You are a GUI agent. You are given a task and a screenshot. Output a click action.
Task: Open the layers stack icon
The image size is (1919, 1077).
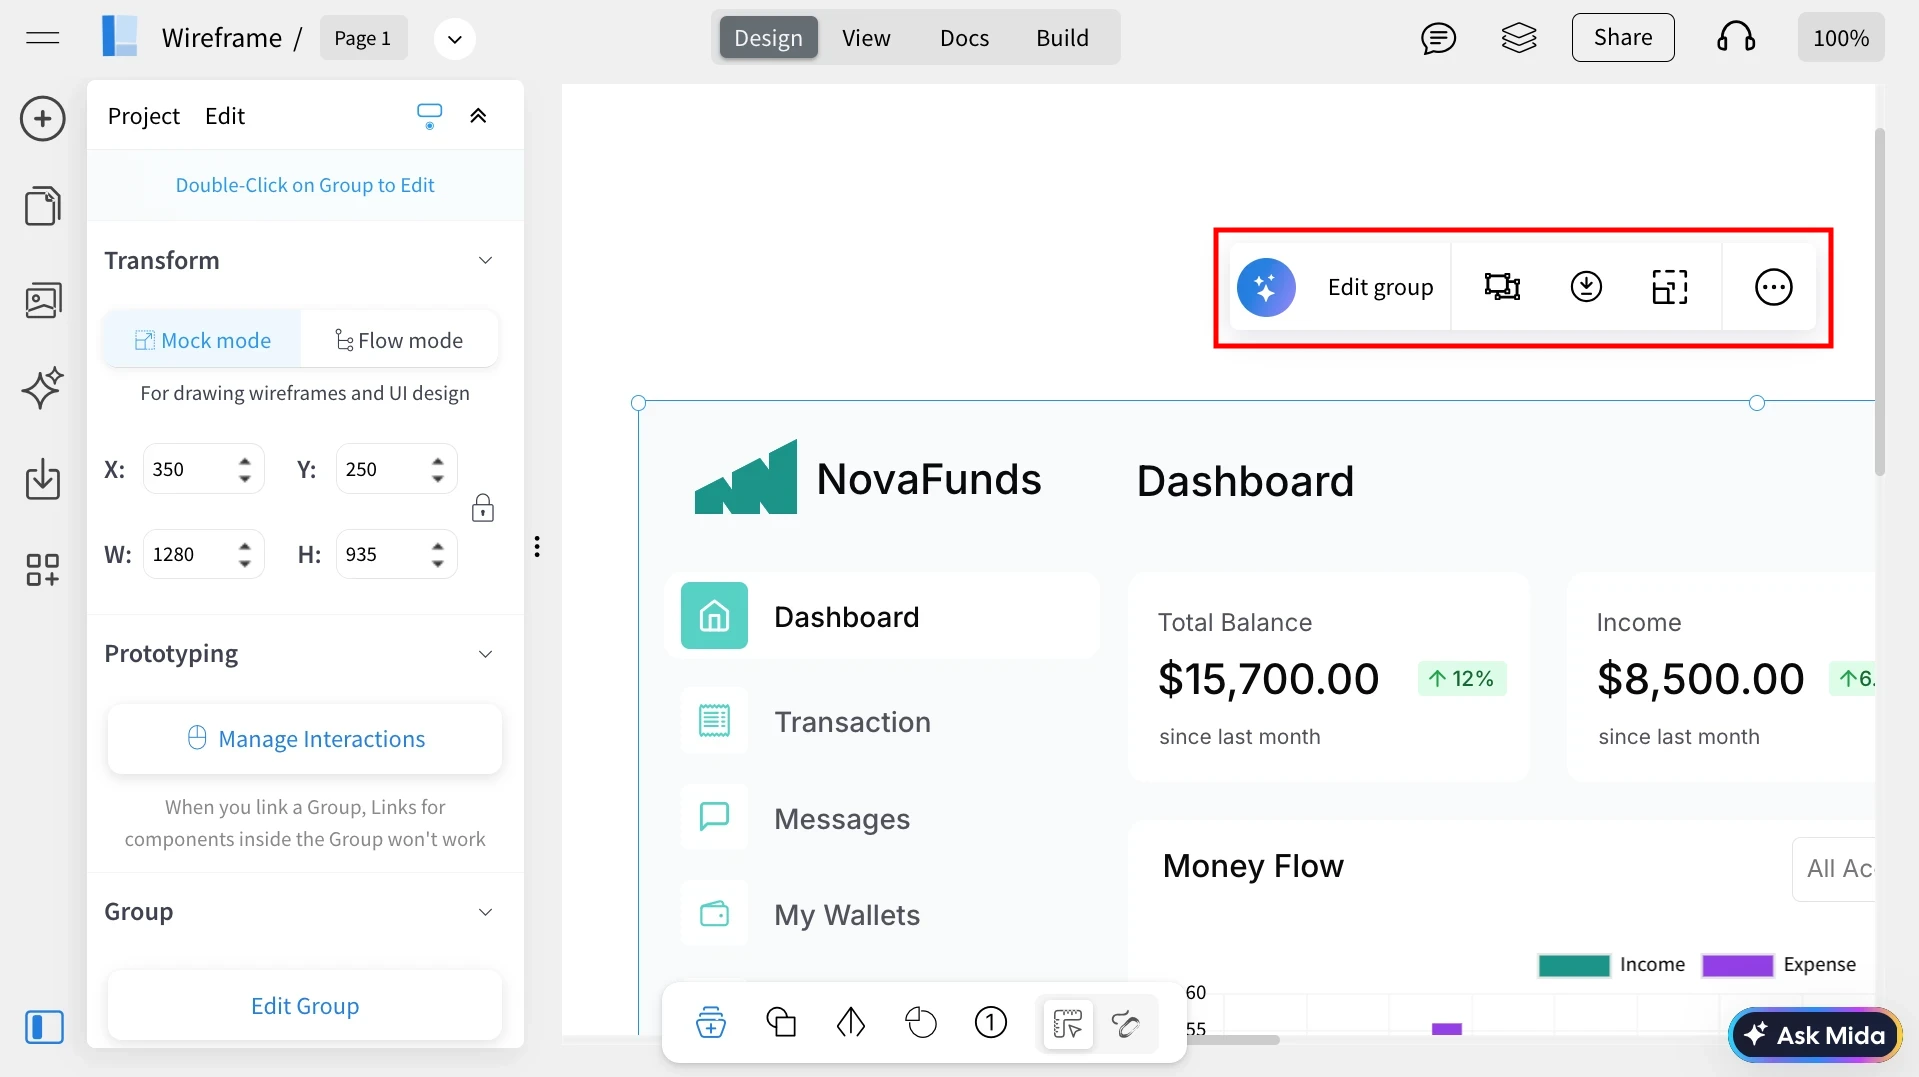1519,38
